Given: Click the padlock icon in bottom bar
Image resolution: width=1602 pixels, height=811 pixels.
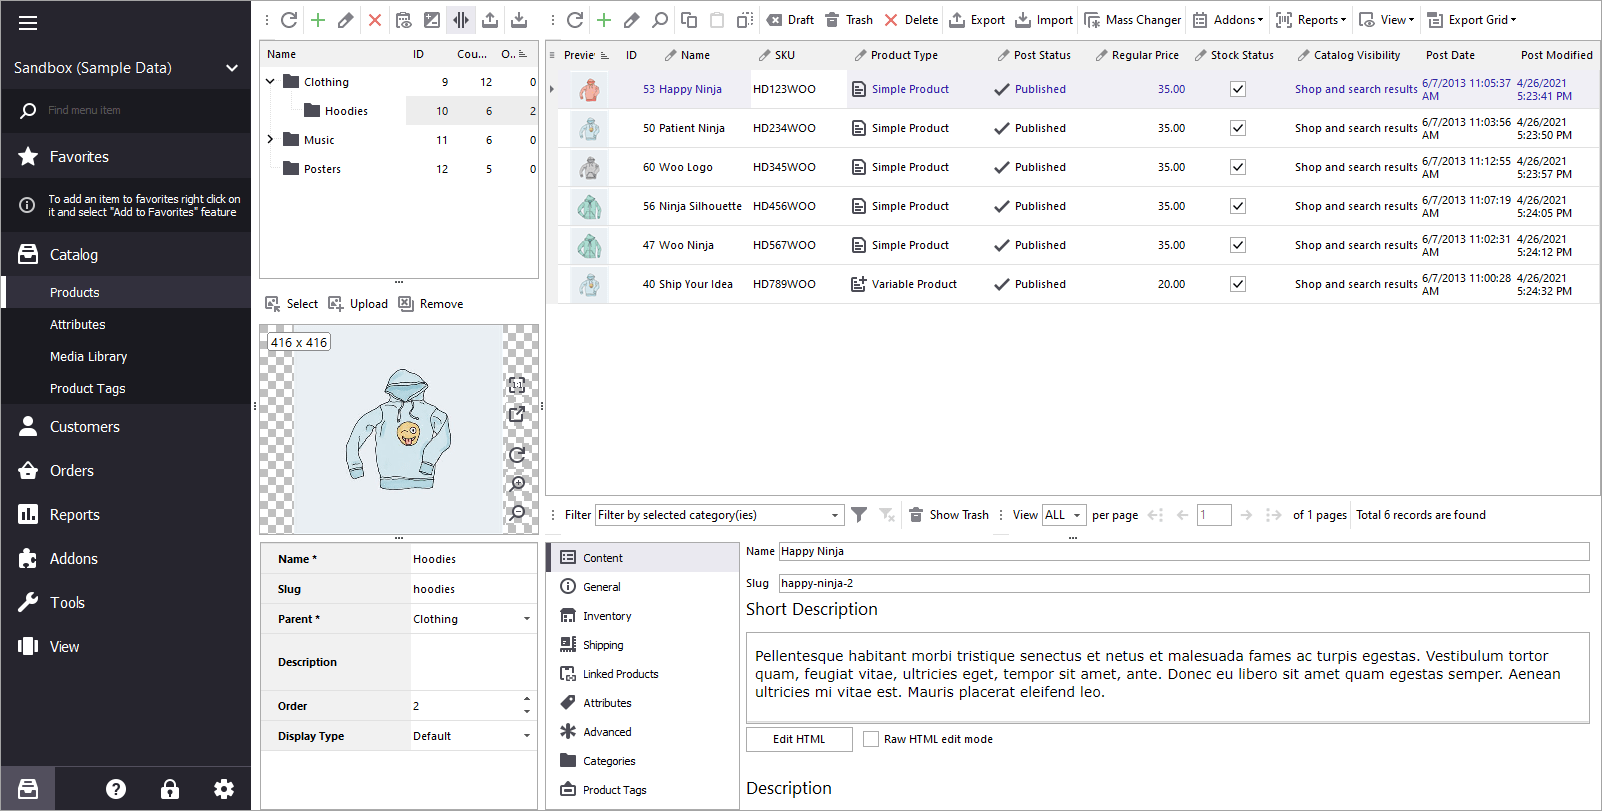Looking at the screenshot, I should click(x=170, y=789).
